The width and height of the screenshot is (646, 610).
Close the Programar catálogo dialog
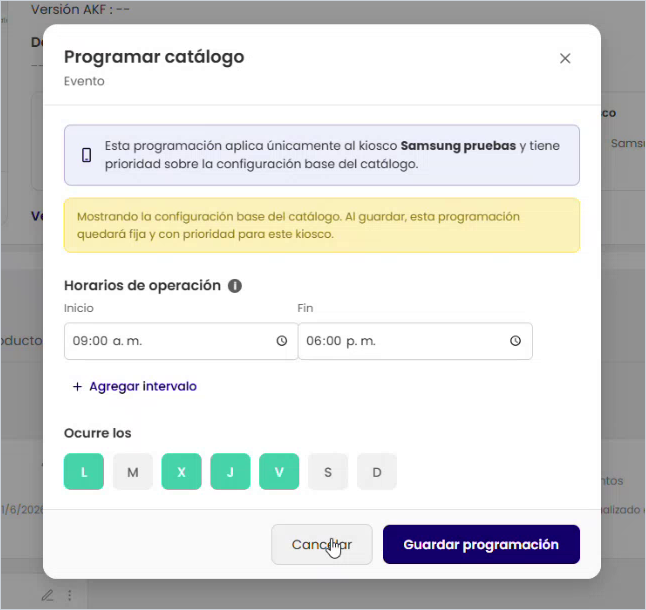pos(565,58)
